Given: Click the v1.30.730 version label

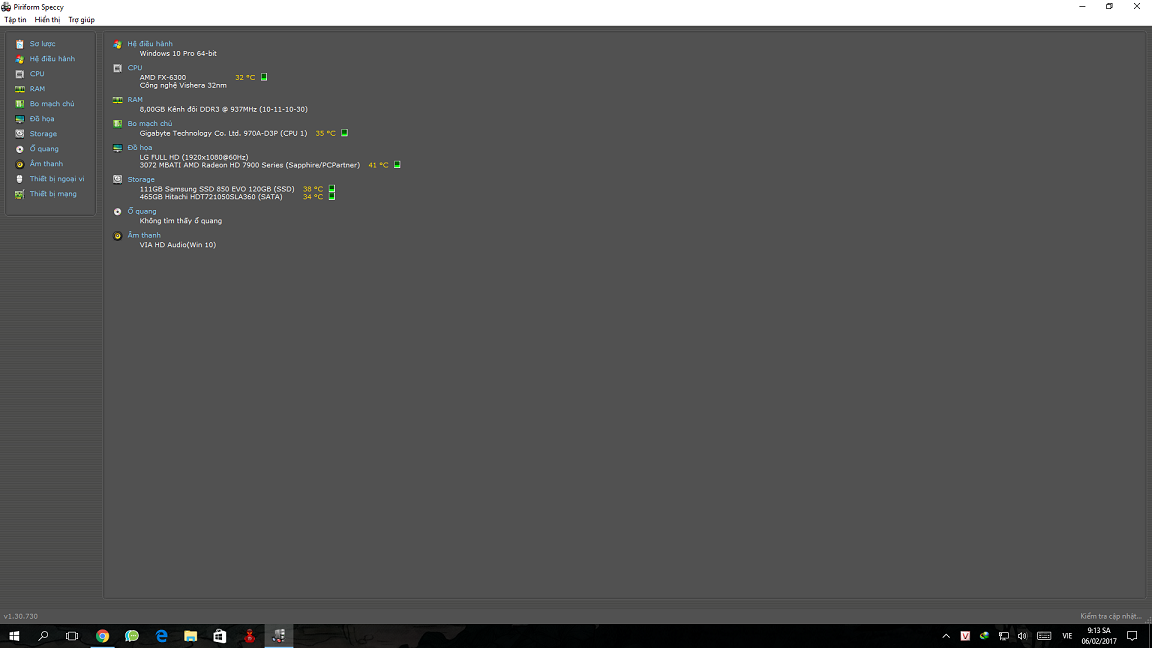Looking at the screenshot, I should click(21, 616).
